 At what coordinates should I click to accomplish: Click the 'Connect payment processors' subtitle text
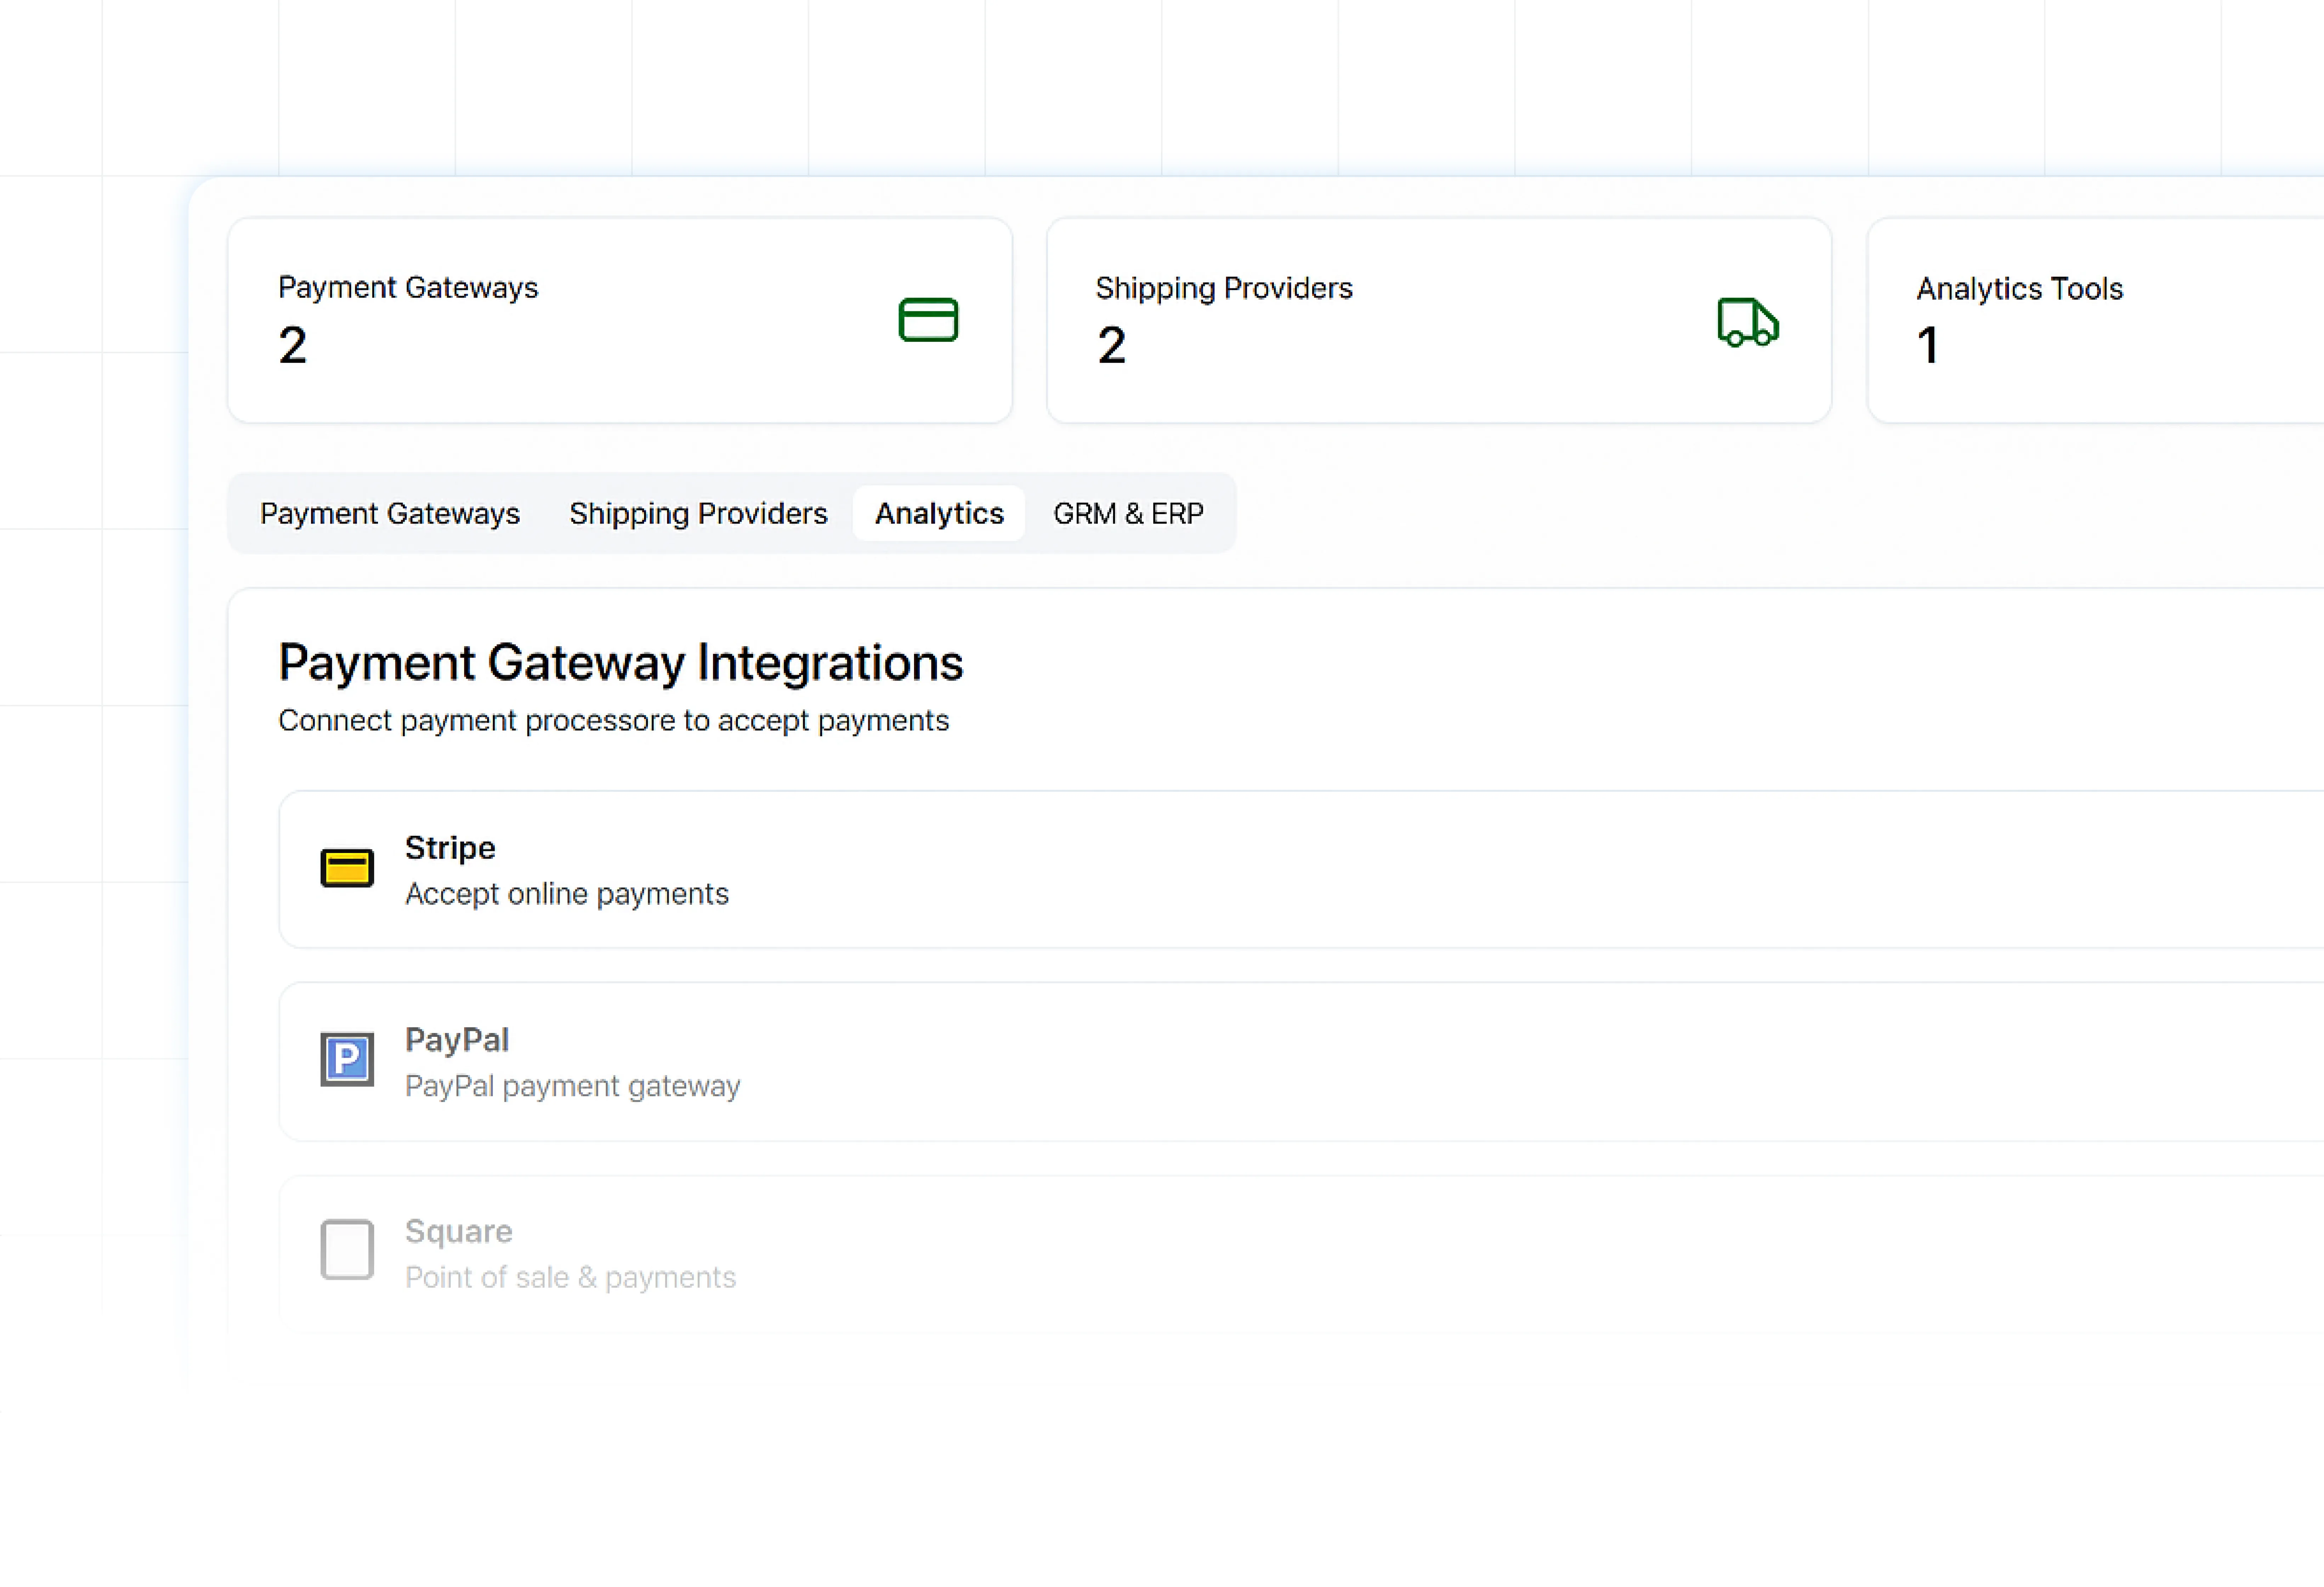point(613,721)
